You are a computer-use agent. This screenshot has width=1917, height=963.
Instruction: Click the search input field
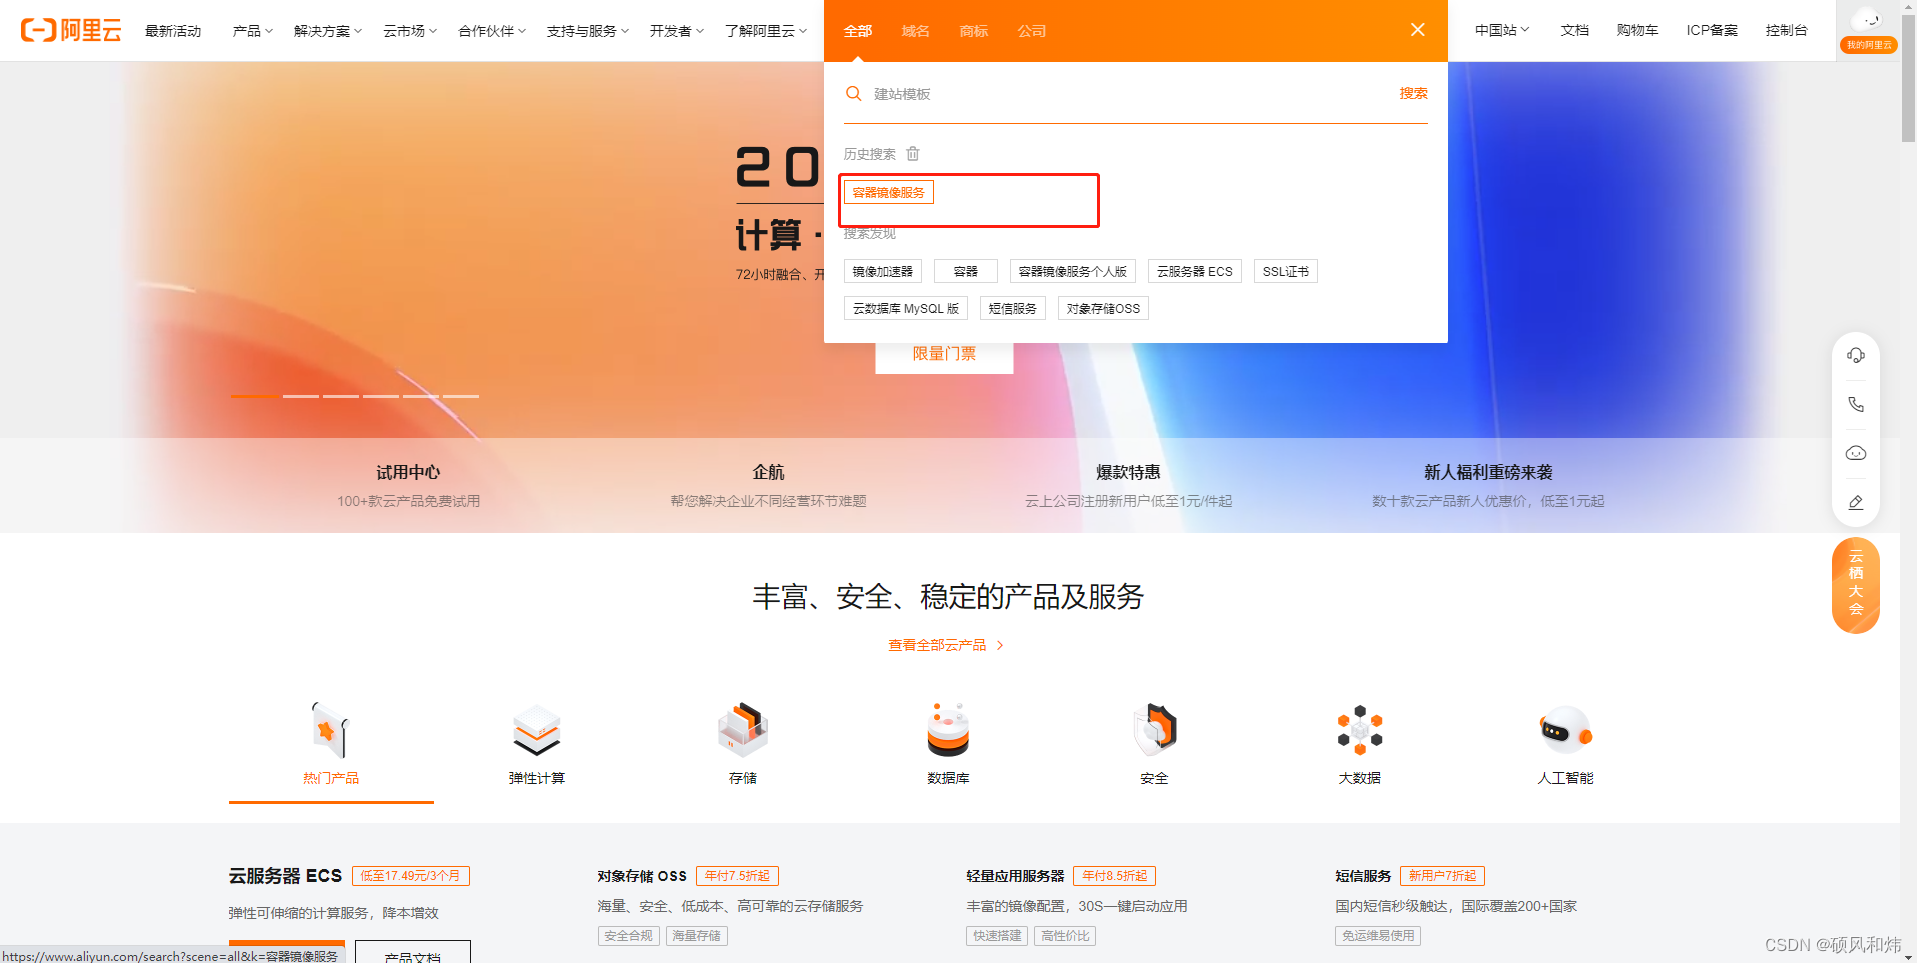1130,94
